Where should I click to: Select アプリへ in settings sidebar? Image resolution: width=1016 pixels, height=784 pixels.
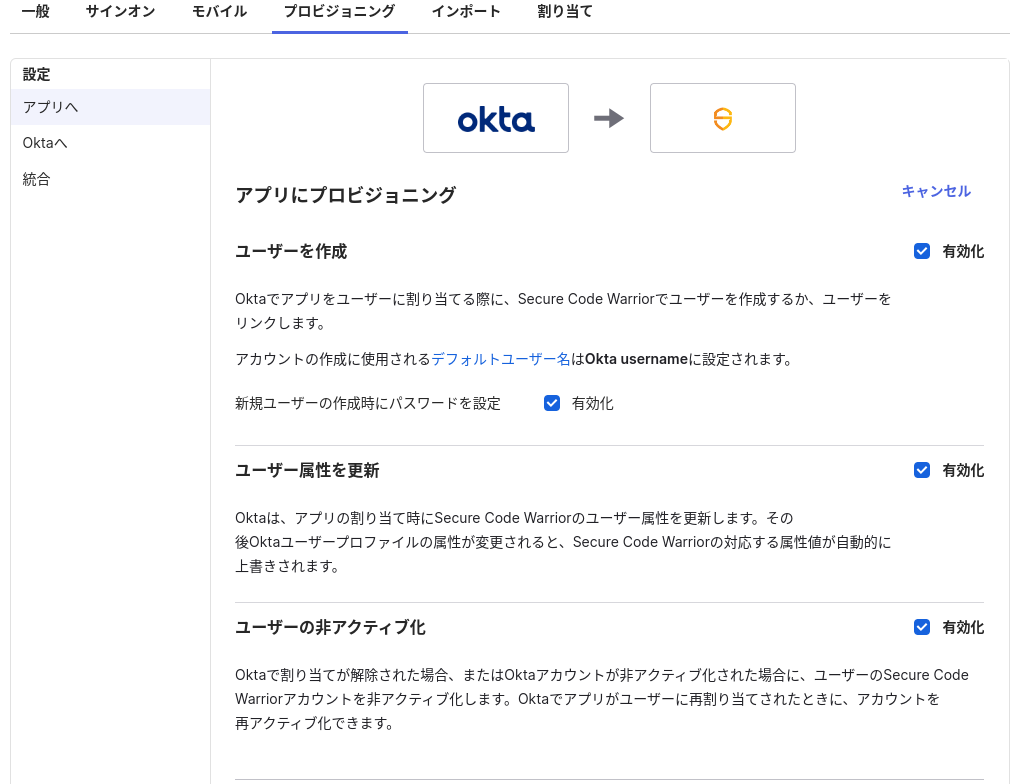(x=110, y=107)
